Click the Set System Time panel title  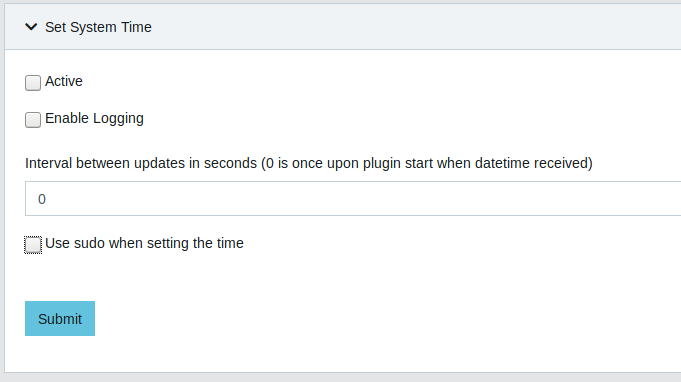click(x=98, y=27)
